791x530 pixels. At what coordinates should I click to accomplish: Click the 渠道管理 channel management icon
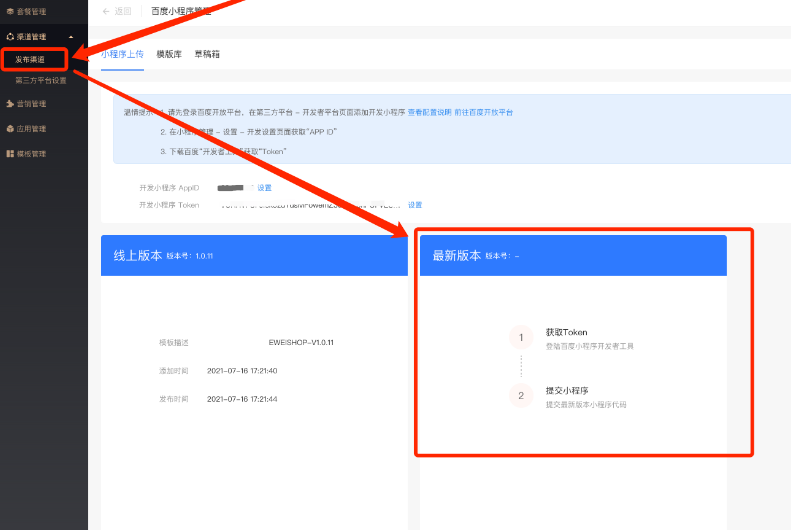click(x=10, y=37)
